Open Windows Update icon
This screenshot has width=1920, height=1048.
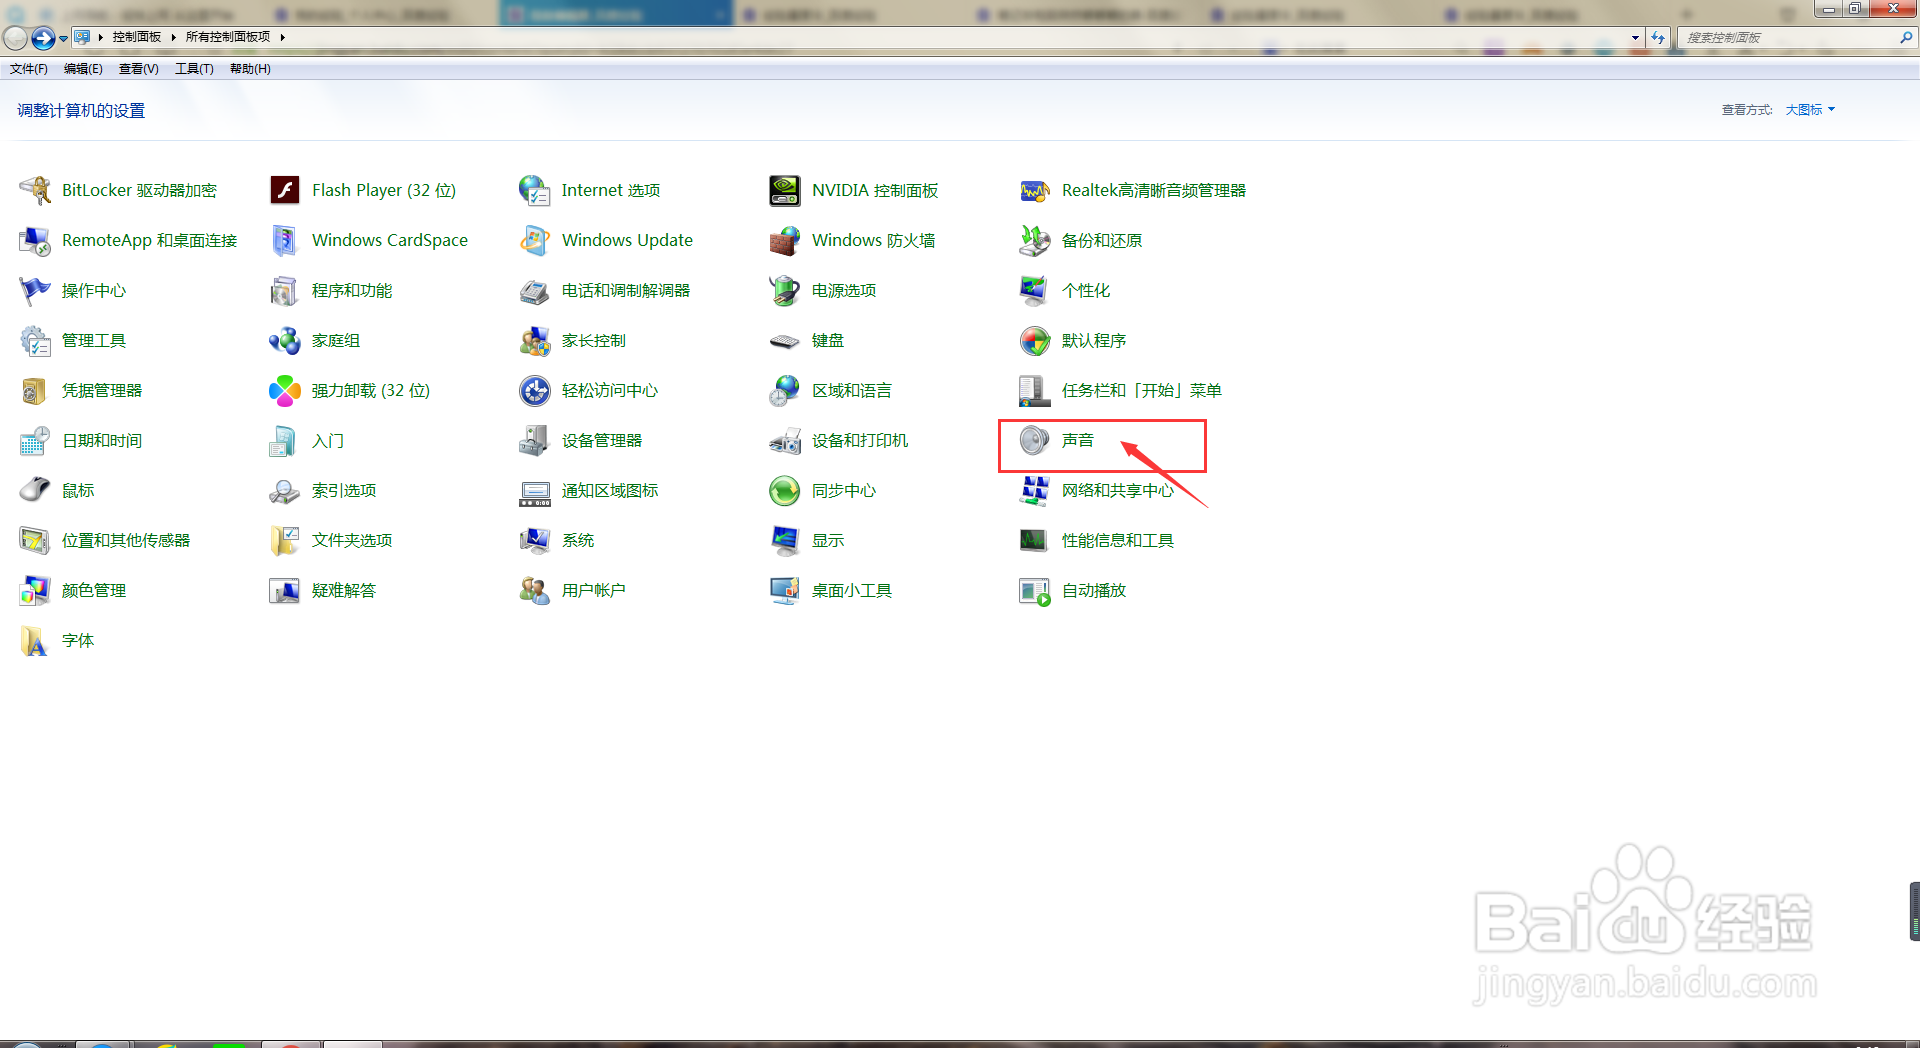point(535,240)
